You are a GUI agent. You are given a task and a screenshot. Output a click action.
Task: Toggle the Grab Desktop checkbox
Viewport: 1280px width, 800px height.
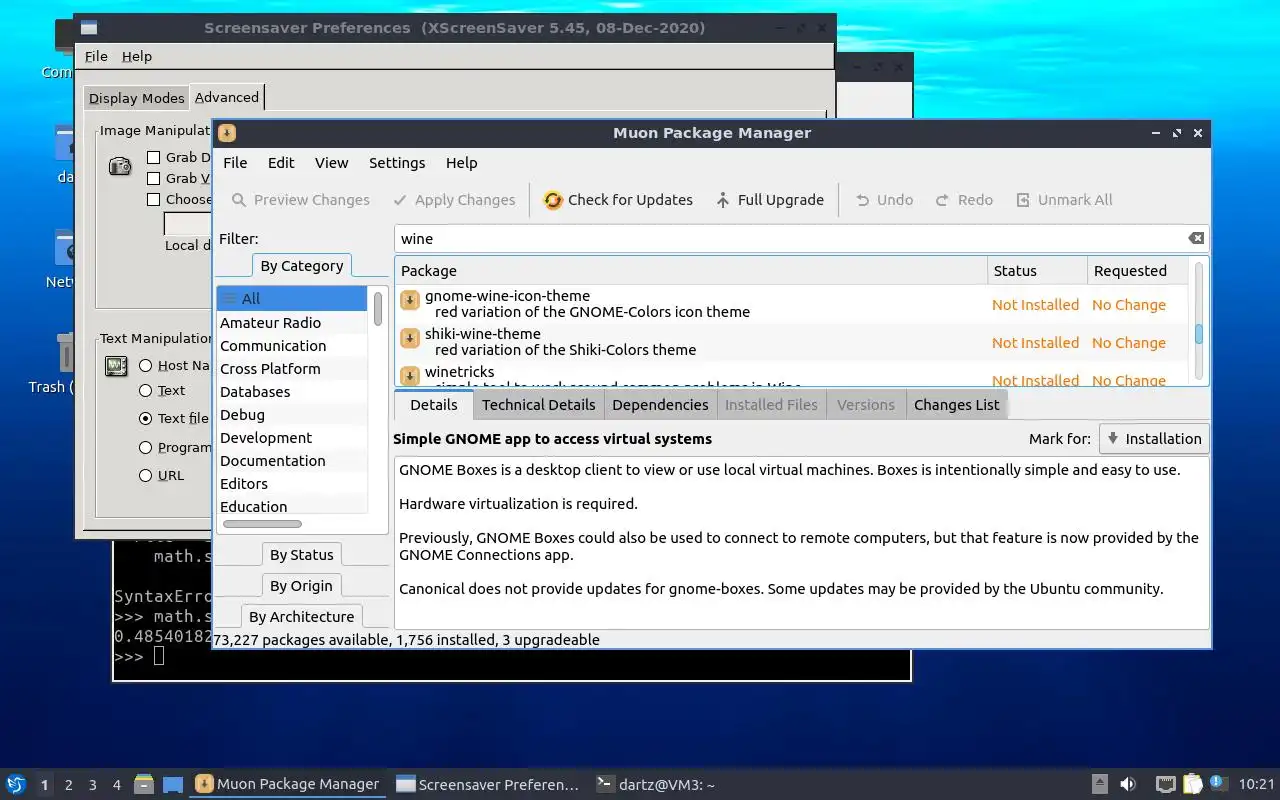click(153, 157)
